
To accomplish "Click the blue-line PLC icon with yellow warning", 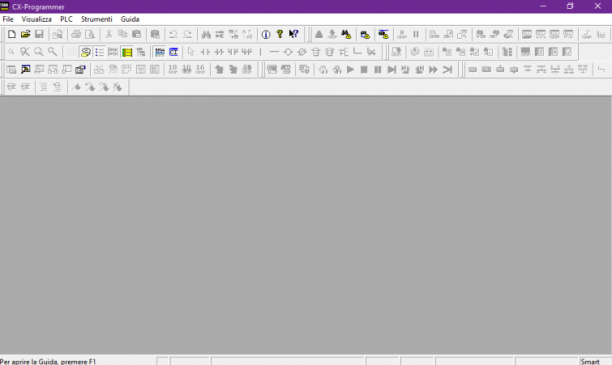I will pyautogui.click(x=383, y=34).
